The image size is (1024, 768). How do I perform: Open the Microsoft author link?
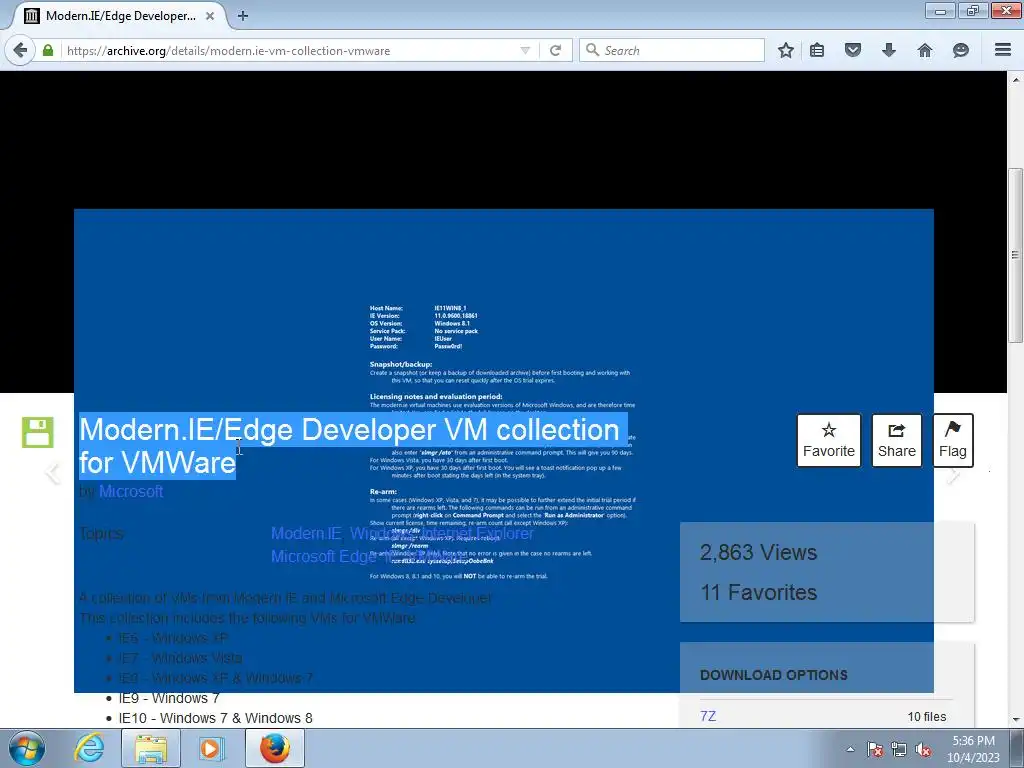point(131,492)
